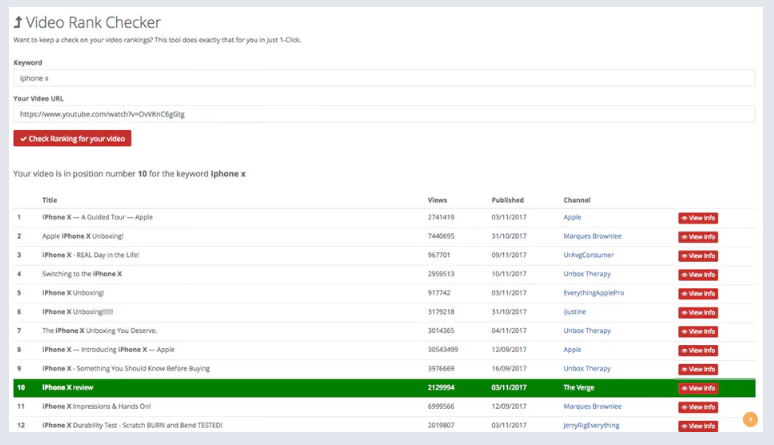The width and height of the screenshot is (774, 445).
Task: Click views value 30543499
Action: pos(443,350)
